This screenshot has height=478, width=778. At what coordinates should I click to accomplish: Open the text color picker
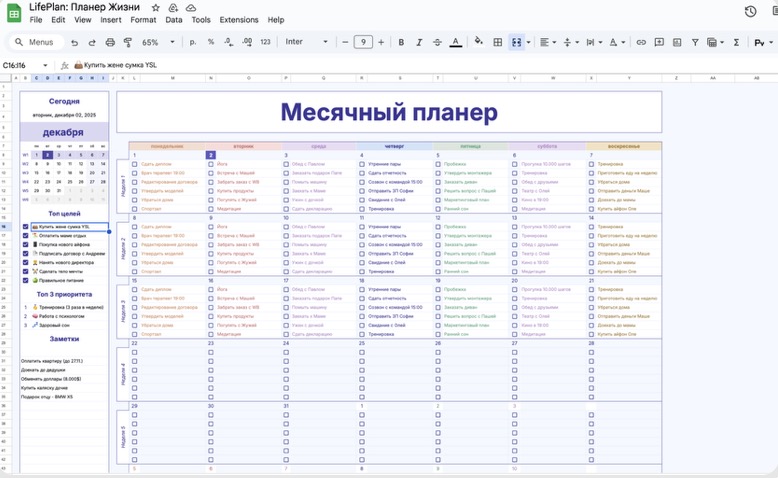[455, 43]
